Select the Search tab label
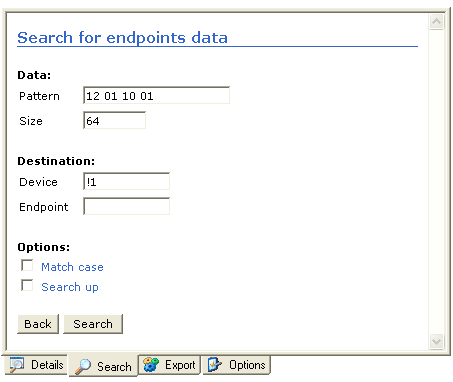The image size is (453, 382). click(114, 367)
